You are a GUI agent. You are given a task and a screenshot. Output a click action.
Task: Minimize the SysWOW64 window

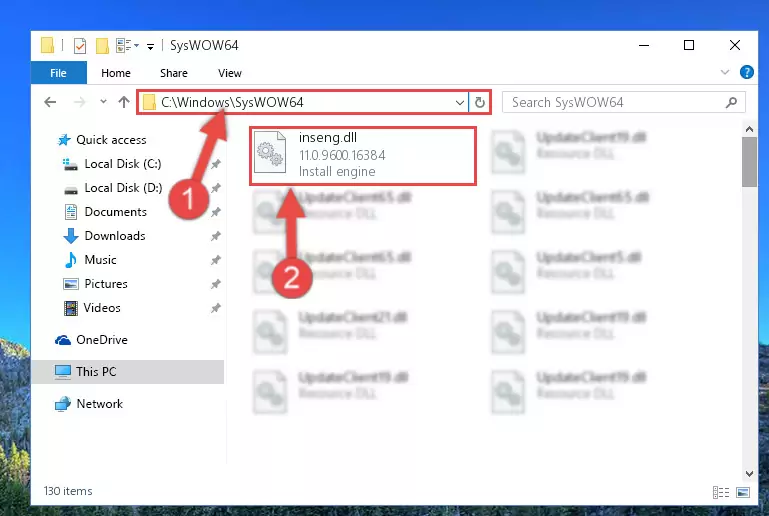[x=644, y=46]
